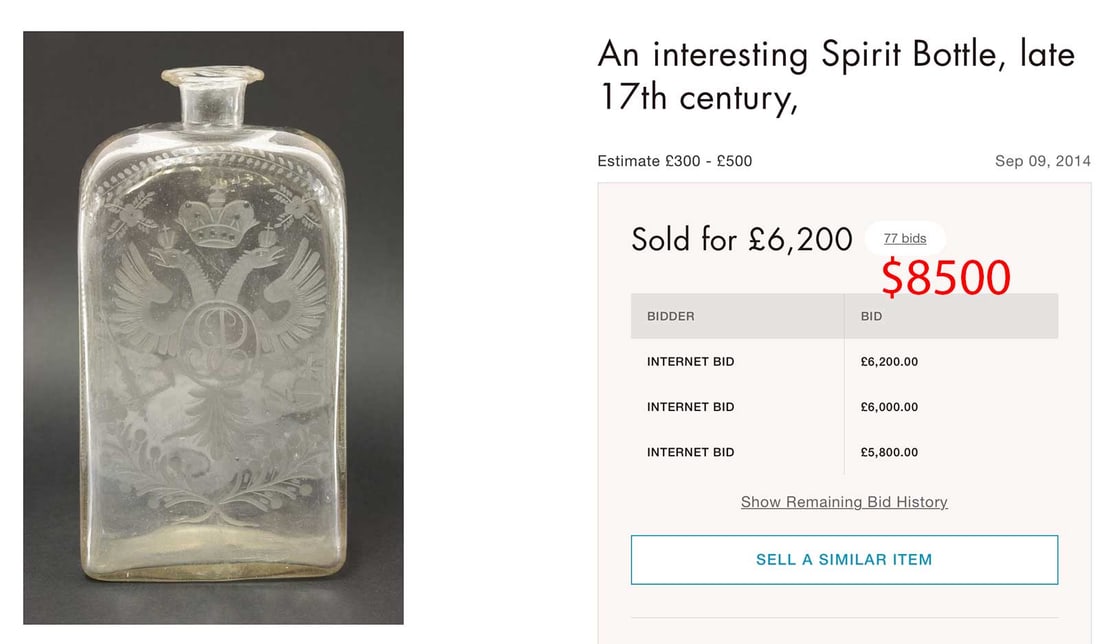The height and width of the screenshot is (644, 1100).
Task: Select the £6,000.00 bid entry
Action: [x=889, y=407]
